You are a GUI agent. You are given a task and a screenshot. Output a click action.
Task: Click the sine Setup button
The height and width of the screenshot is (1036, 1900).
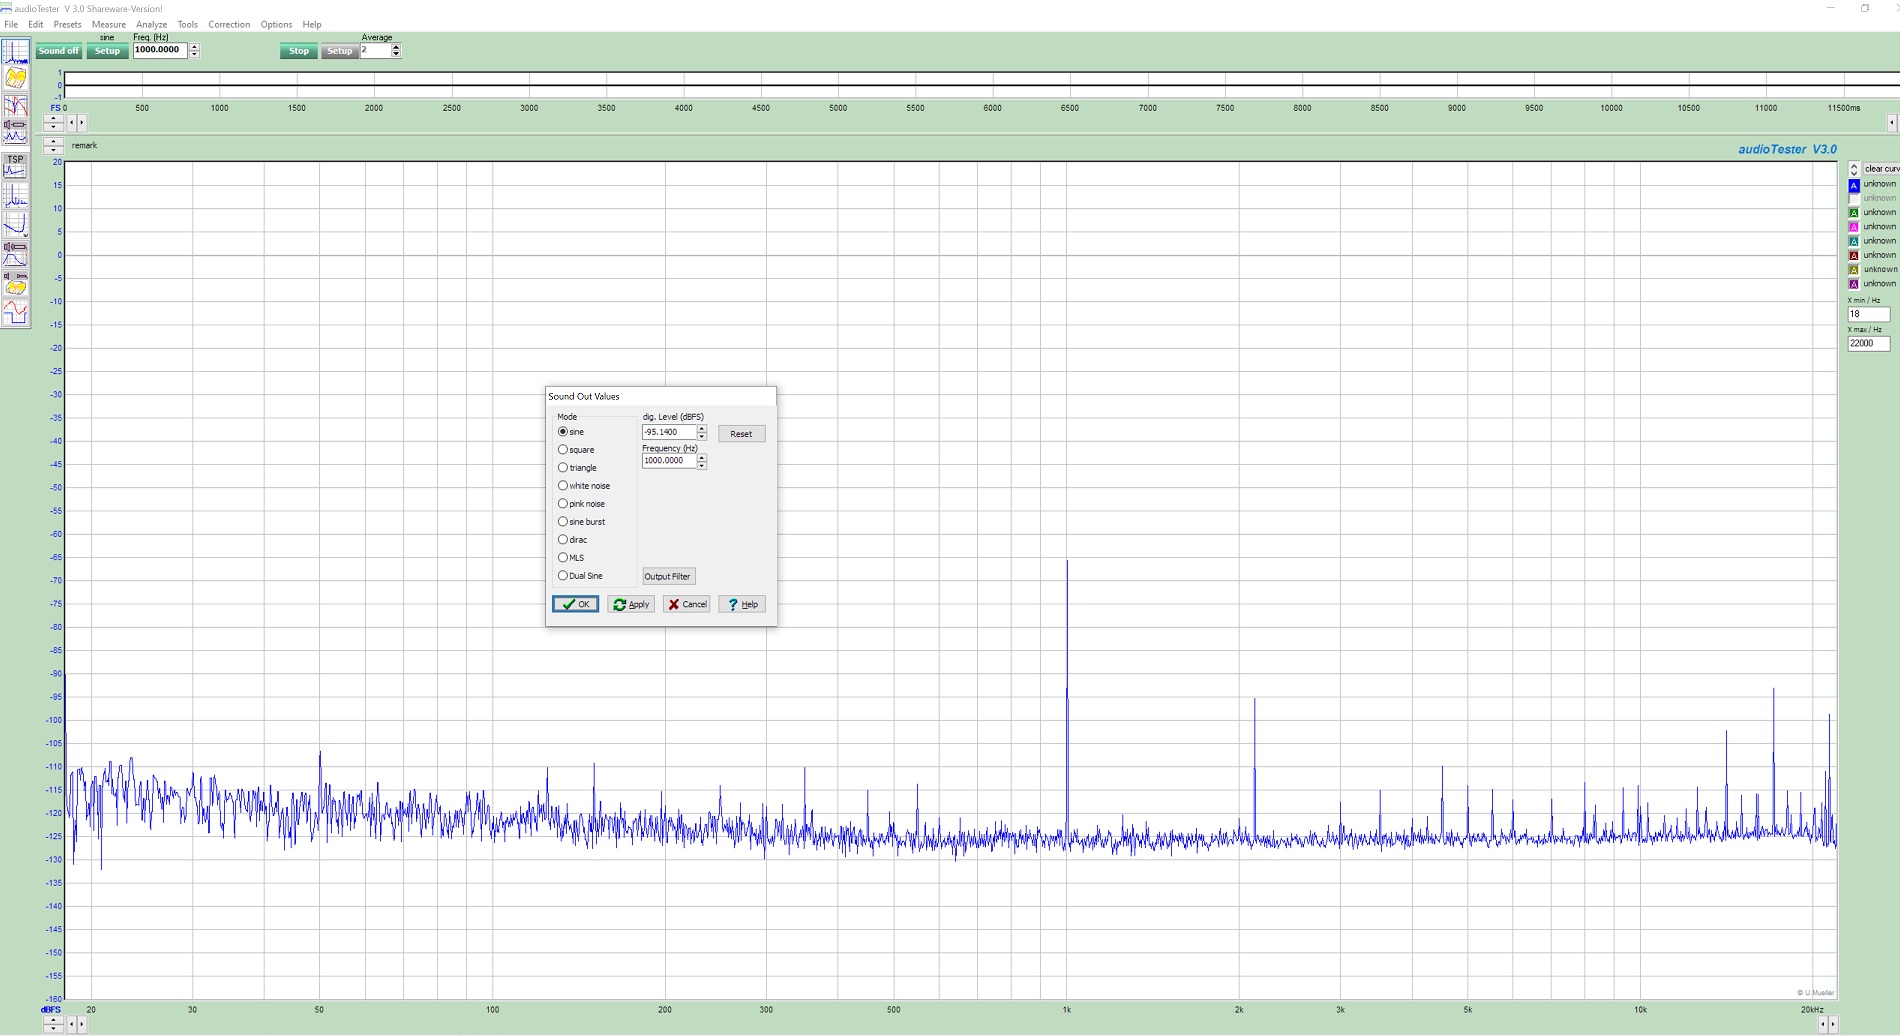tap(107, 51)
